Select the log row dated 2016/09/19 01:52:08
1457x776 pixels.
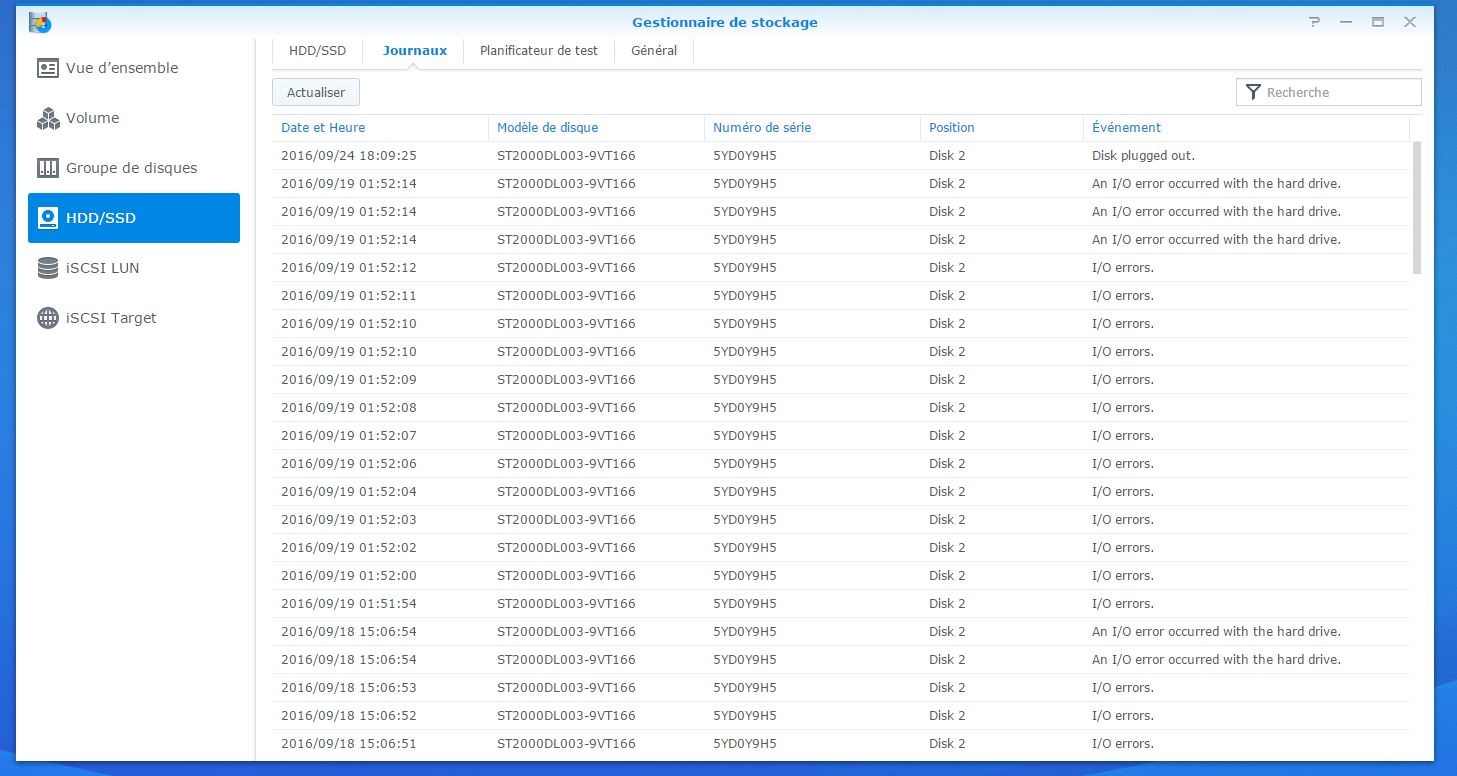click(x=841, y=408)
